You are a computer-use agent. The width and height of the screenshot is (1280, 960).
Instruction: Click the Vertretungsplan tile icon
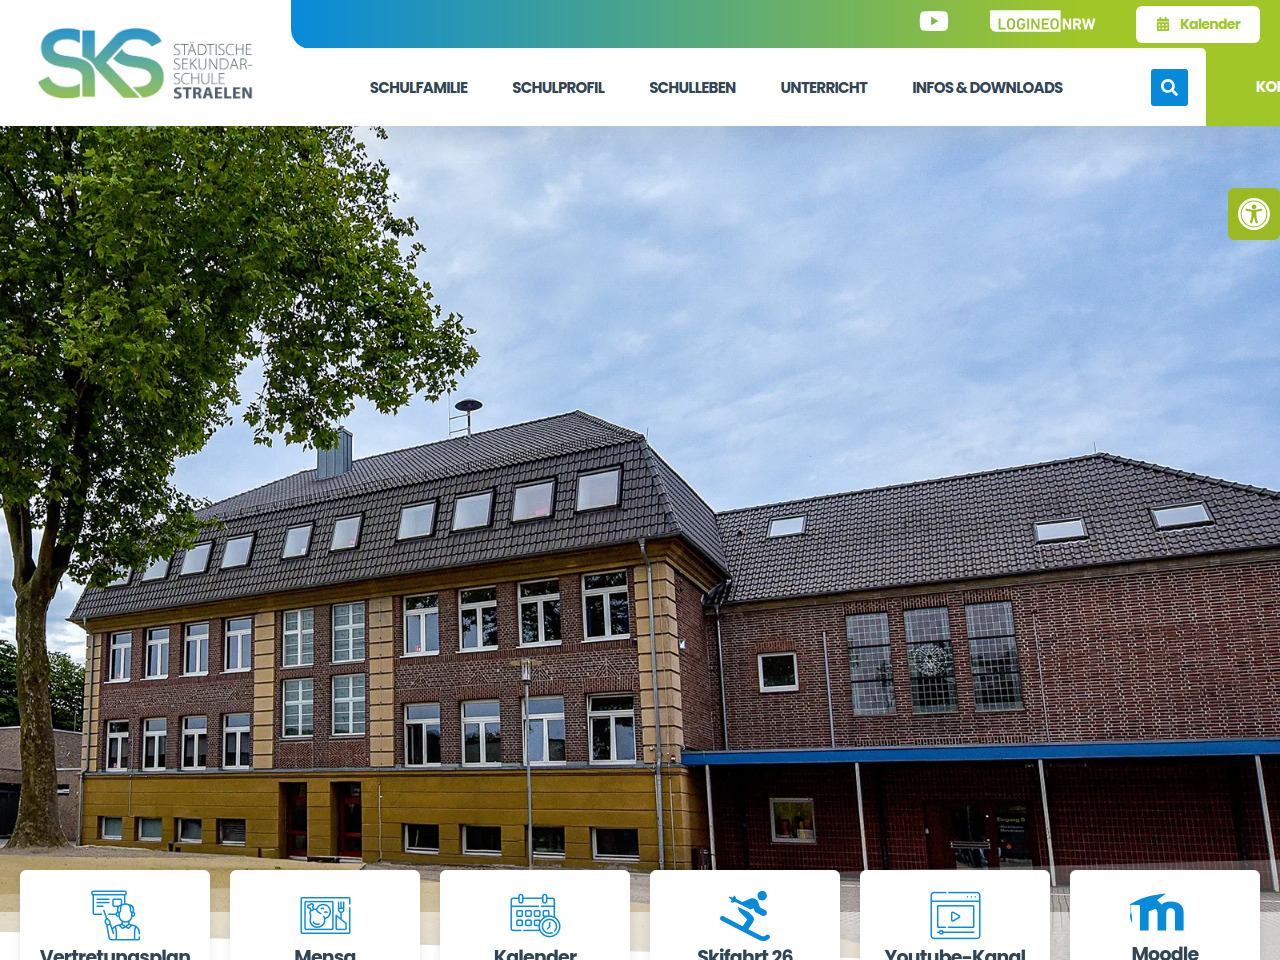115,914
